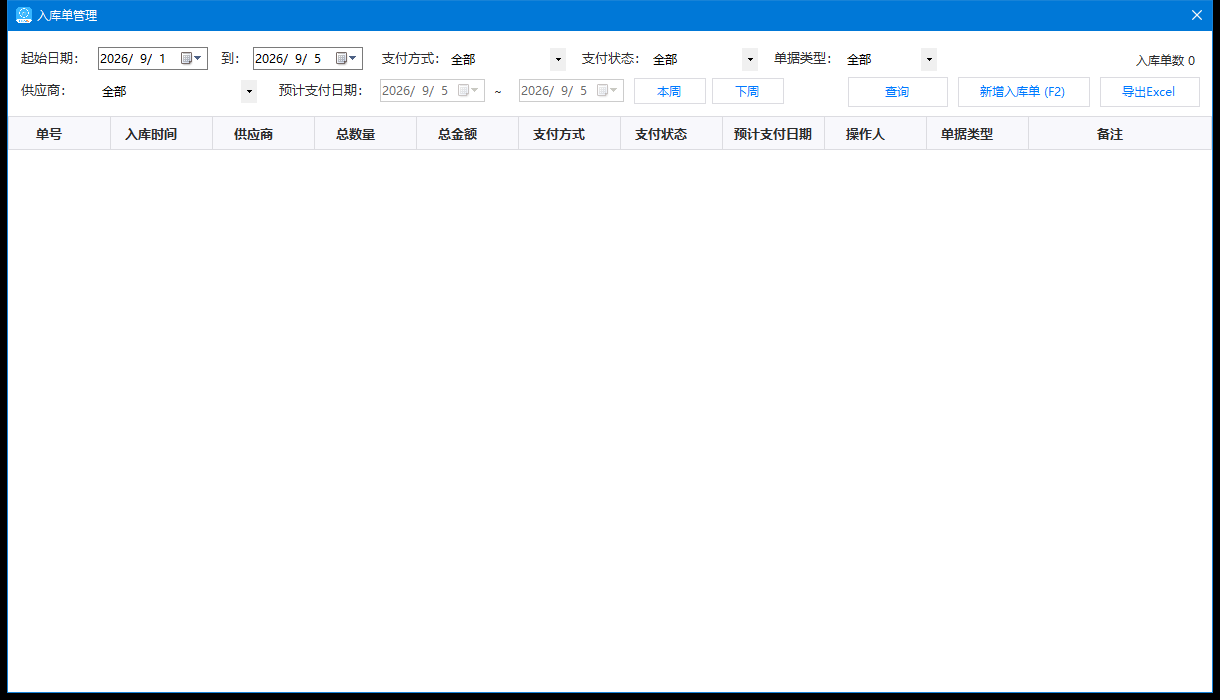The height and width of the screenshot is (700, 1220).
Task: Click the 入库单数 0 count text
Action: [1165, 61]
